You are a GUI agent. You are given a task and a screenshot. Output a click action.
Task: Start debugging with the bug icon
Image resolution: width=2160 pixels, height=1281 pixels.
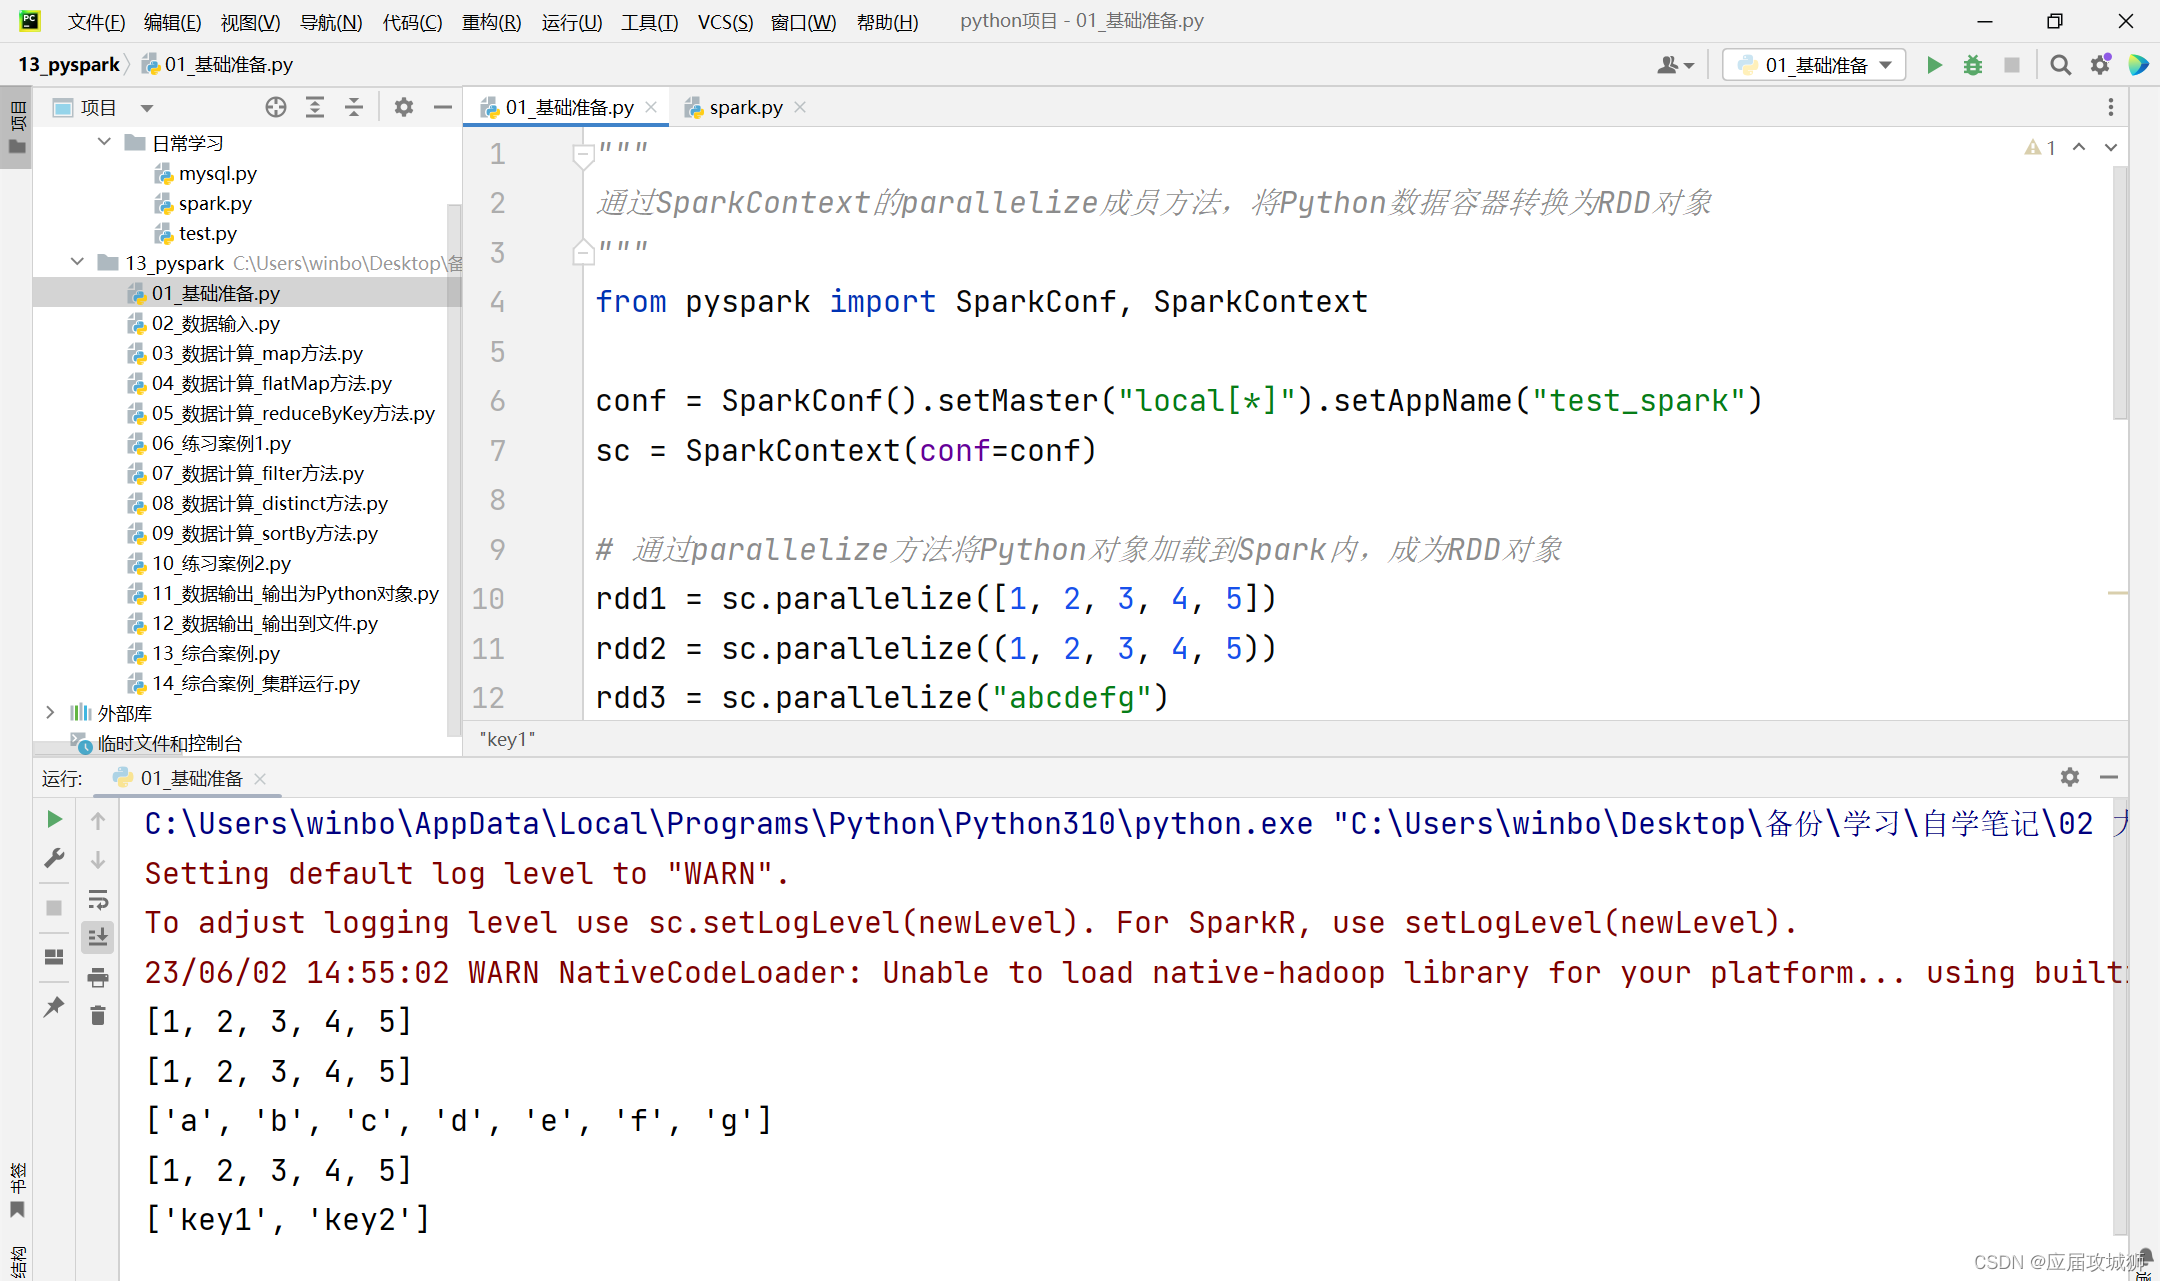pyautogui.click(x=1971, y=64)
